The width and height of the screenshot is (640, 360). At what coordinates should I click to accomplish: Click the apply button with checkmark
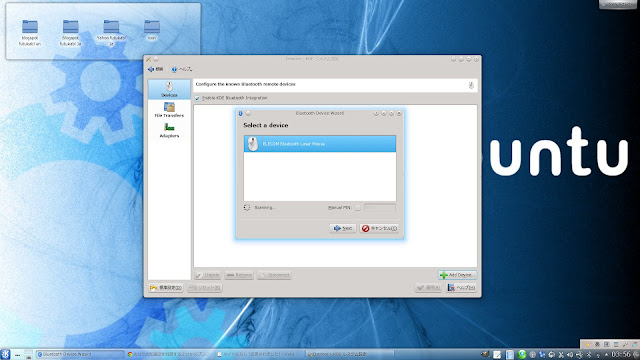click(428, 288)
